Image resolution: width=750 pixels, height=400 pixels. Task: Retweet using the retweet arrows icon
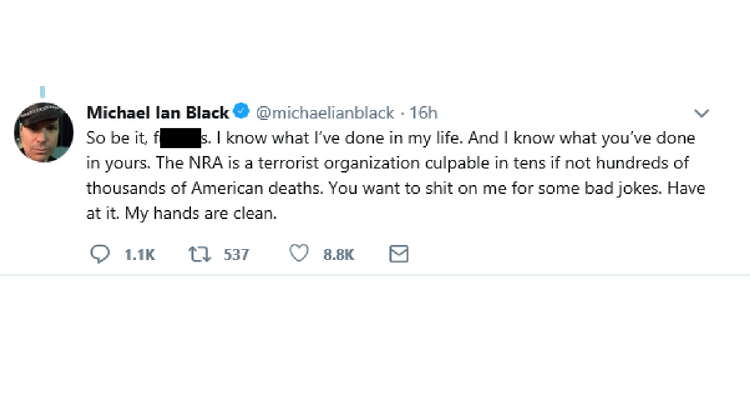pos(198,254)
